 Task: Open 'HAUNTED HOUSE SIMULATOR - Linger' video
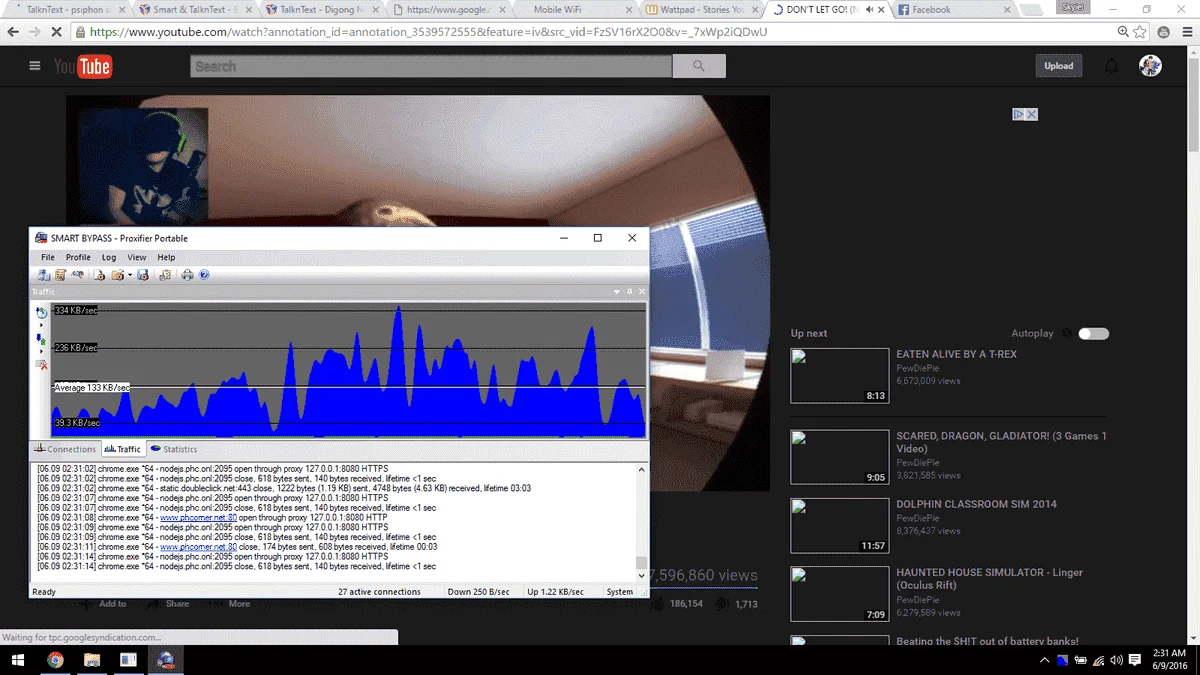(990, 578)
